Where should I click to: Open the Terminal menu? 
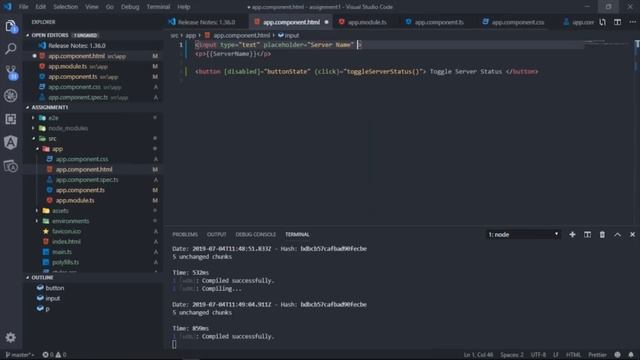coord(158,7)
